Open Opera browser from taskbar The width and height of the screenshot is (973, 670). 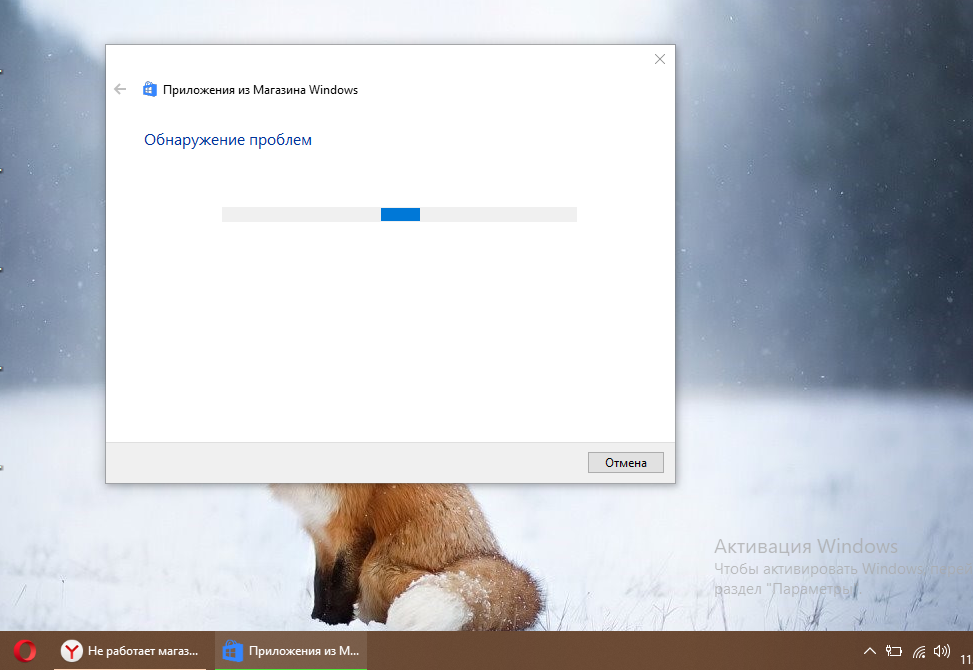[25, 651]
